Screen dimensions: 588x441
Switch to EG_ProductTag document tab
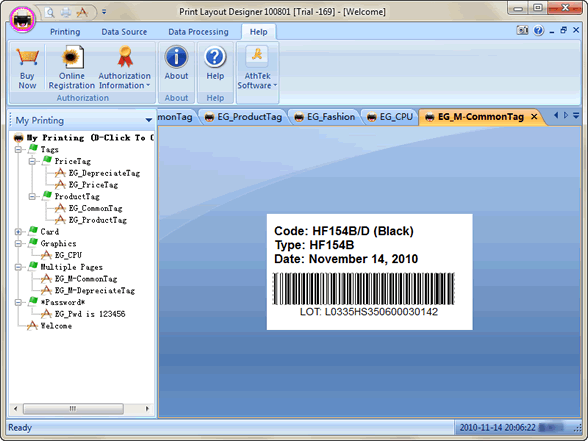click(x=243, y=117)
